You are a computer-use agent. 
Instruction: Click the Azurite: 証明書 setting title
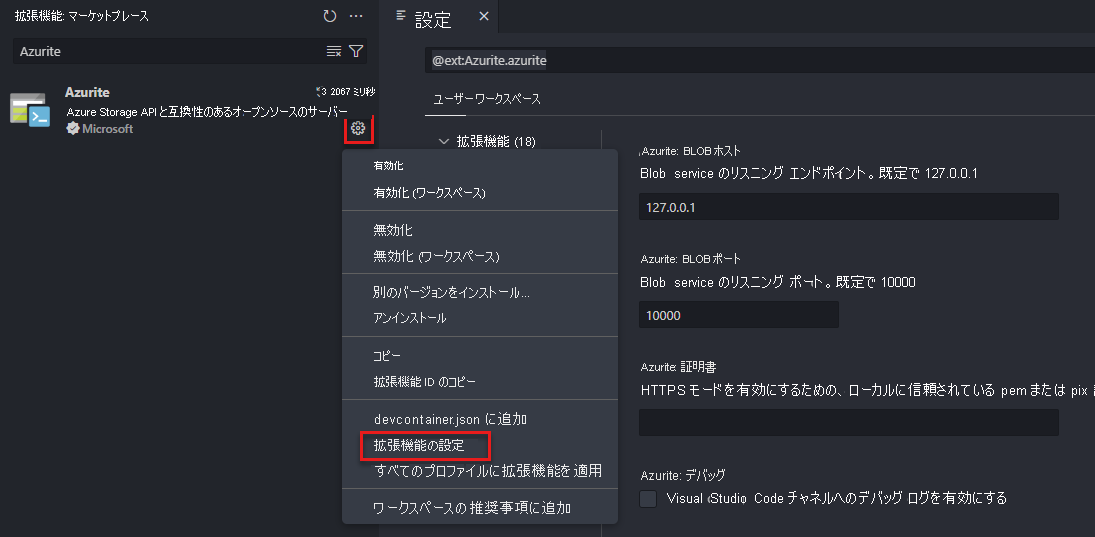tap(679, 367)
